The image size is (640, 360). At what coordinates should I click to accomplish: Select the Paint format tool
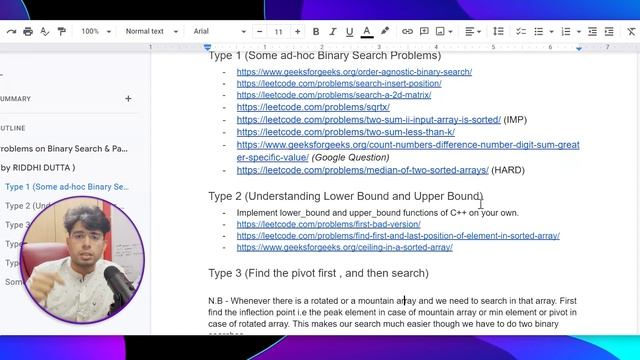(62, 31)
